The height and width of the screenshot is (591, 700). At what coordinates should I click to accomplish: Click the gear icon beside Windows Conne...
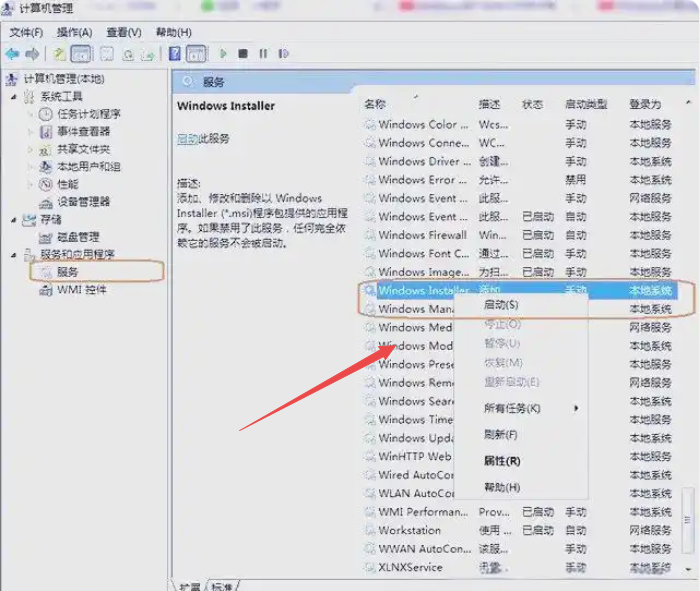[370, 143]
